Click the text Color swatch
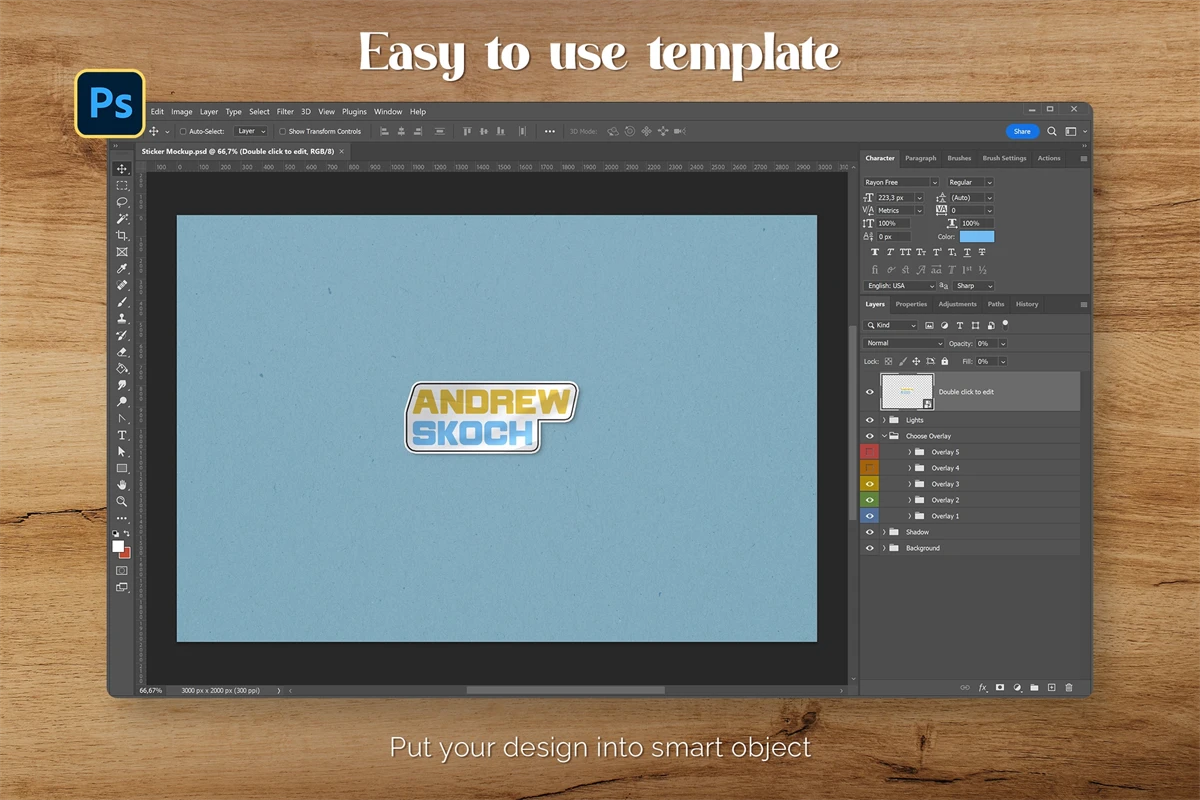Viewport: 1200px width, 800px height. click(x=976, y=237)
